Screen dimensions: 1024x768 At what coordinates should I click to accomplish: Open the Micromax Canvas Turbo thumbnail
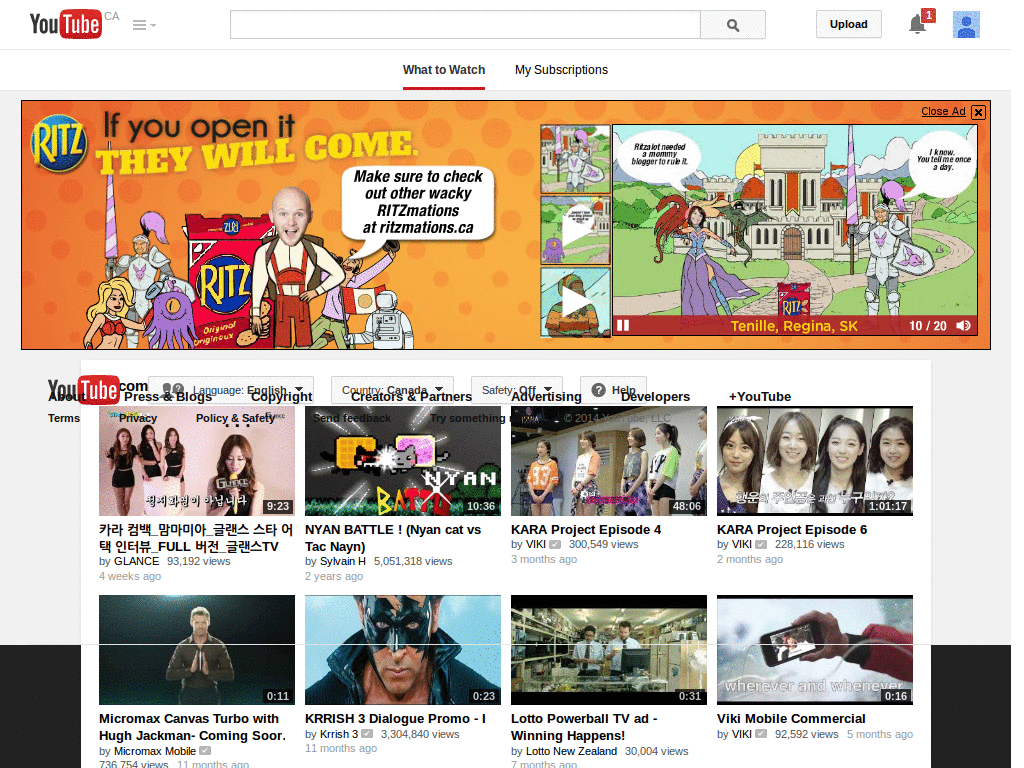click(197, 650)
